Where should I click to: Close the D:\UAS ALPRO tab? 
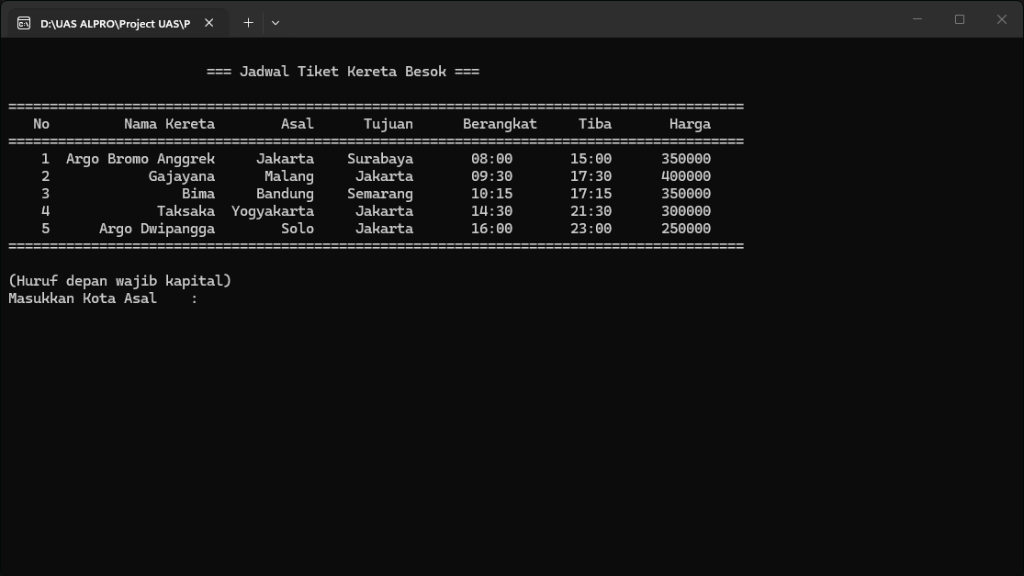209,23
